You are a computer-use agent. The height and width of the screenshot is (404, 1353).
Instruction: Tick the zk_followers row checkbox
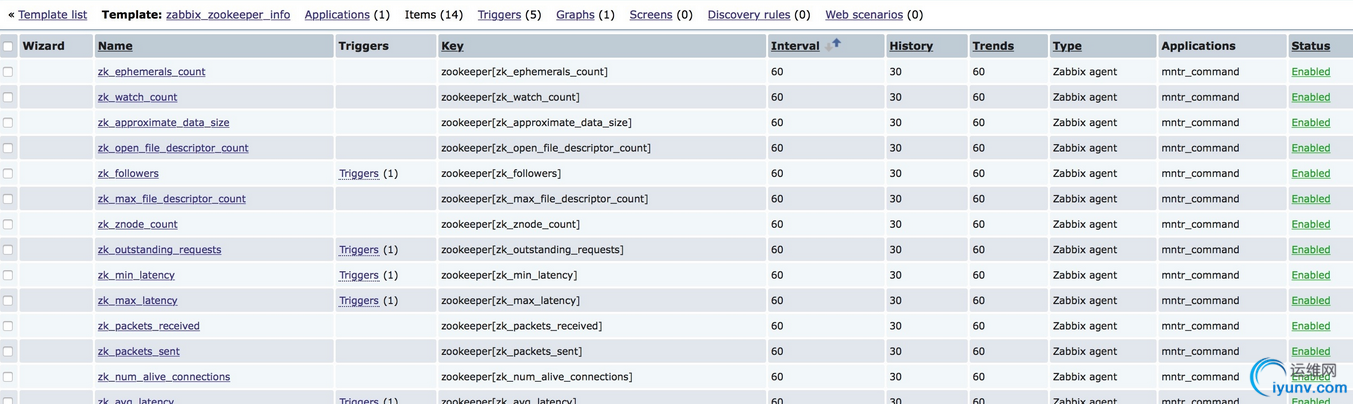coord(8,173)
